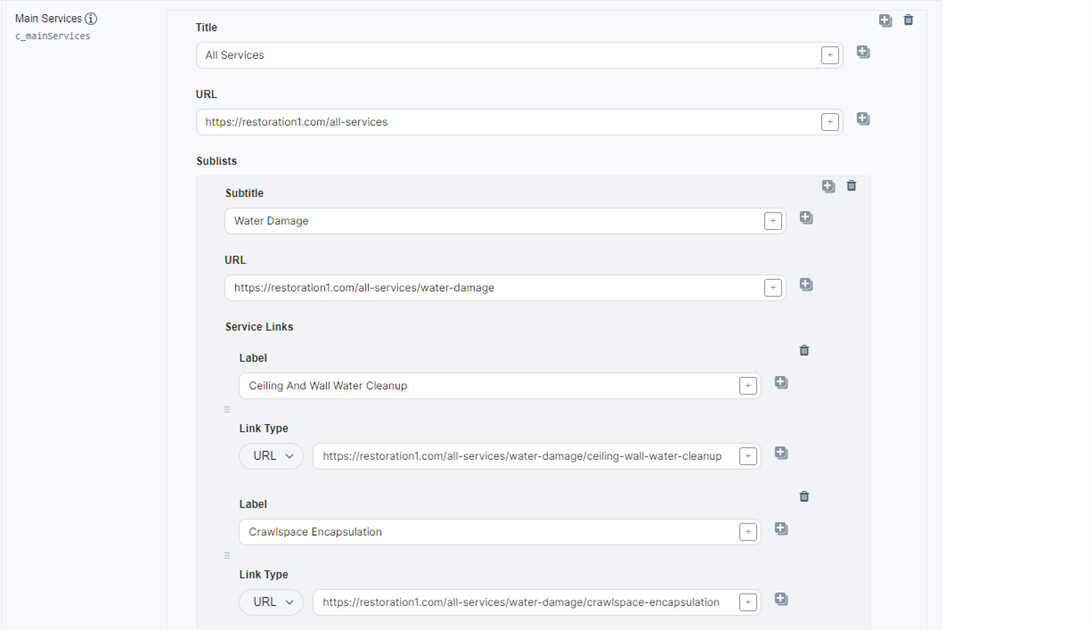
Task: Click plus button inside Water Damage subtitle field
Action: coord(772,222)
